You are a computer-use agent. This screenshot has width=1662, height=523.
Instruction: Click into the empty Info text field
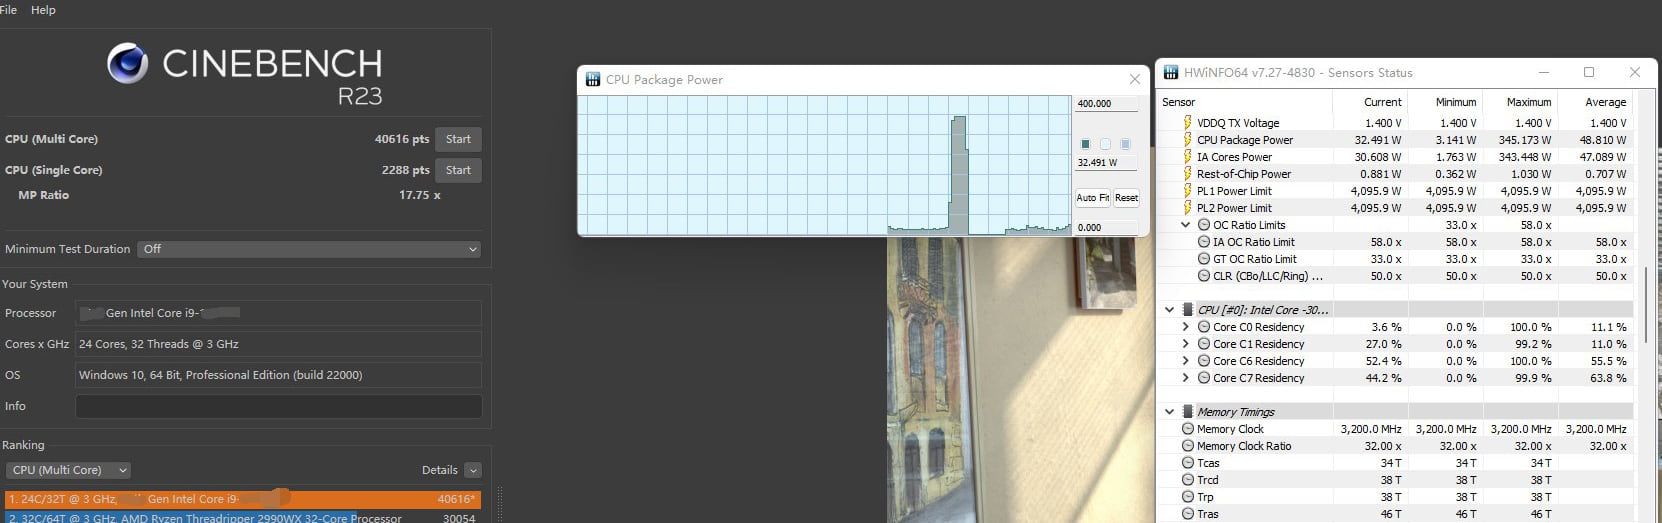coord(279,406)
